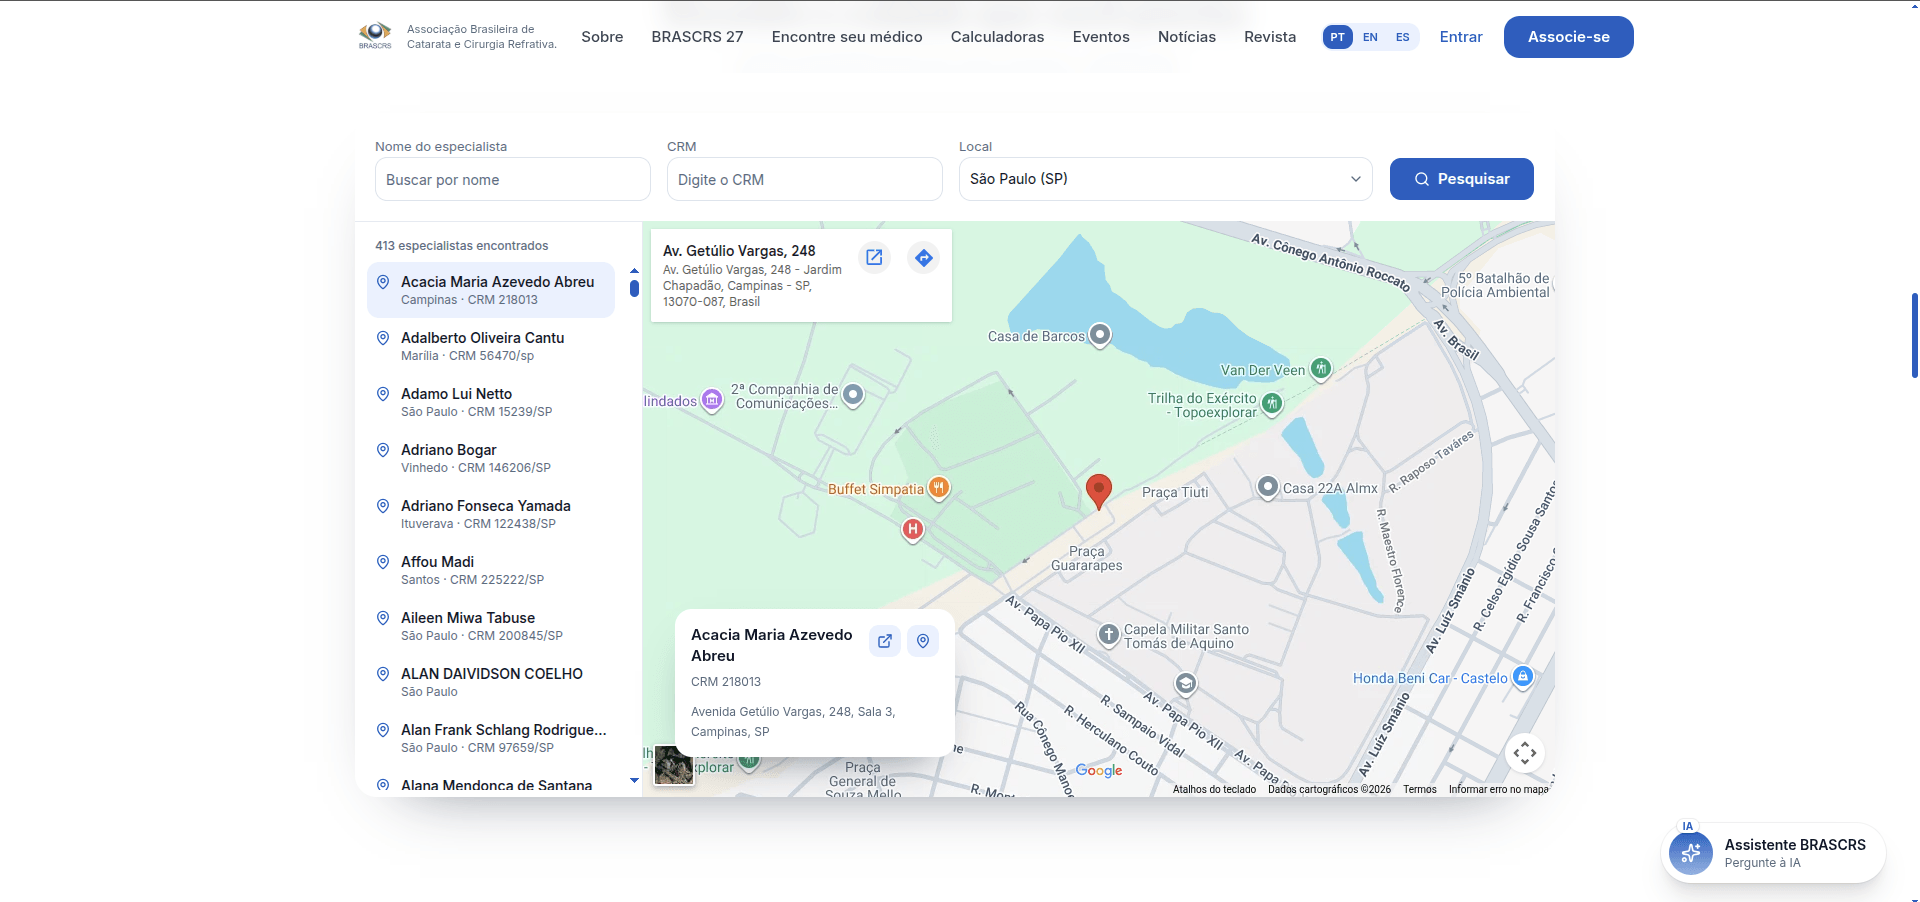Click Van Der Veen park marker
This screenshot has width=1920, height=902.
(x=1321, y=369)
